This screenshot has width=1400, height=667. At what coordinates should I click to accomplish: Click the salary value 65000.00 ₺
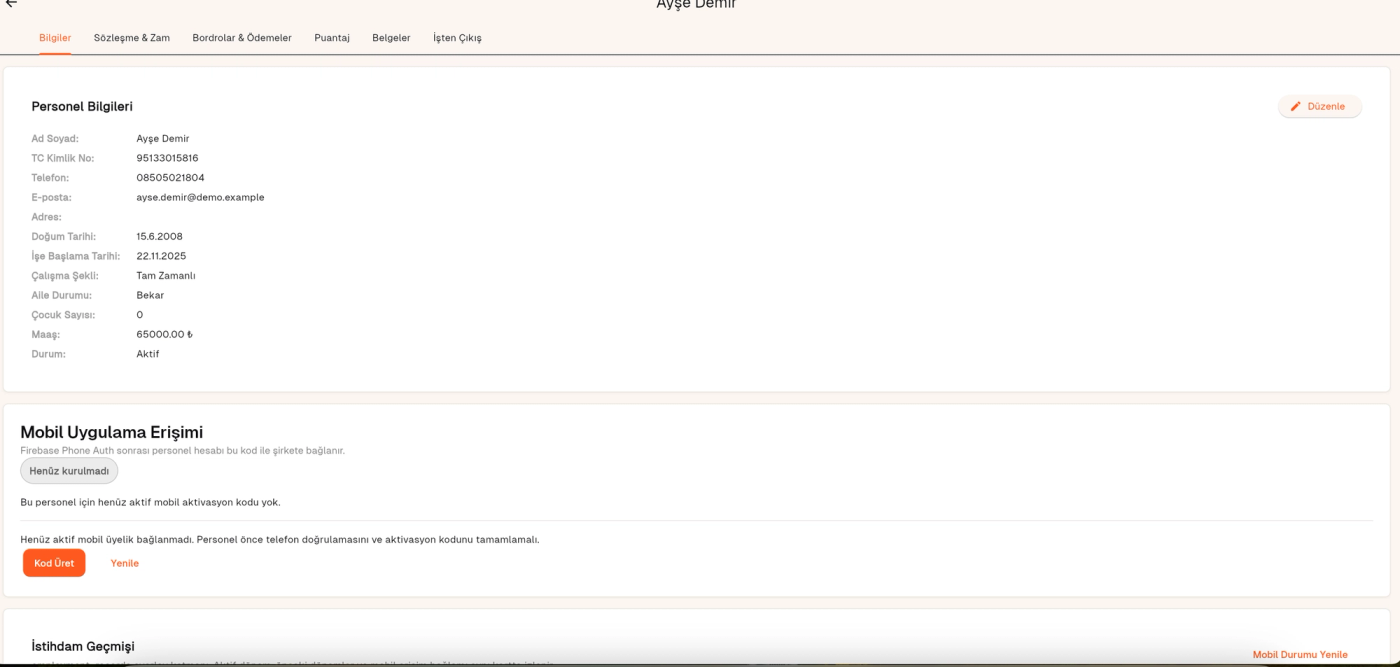(x=164, y=335)
